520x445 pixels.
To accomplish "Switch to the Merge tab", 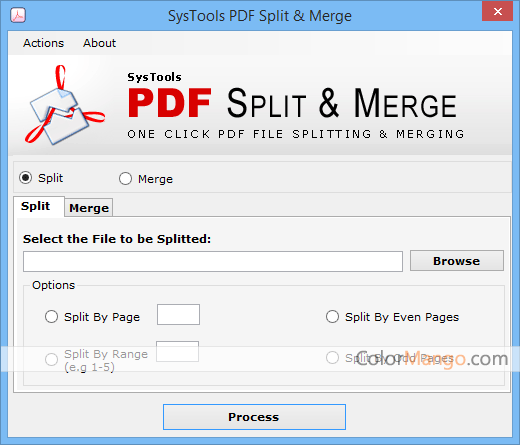I will (89, 208).
